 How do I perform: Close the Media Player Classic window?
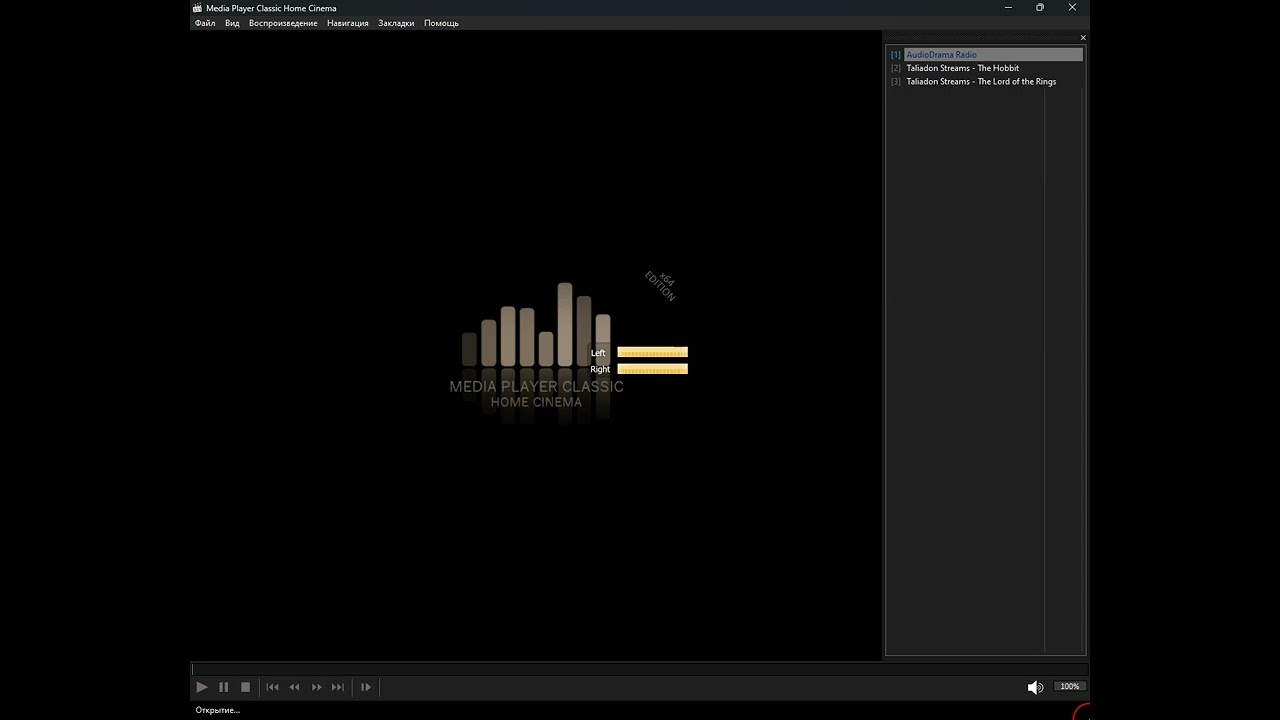[1073, 8]
